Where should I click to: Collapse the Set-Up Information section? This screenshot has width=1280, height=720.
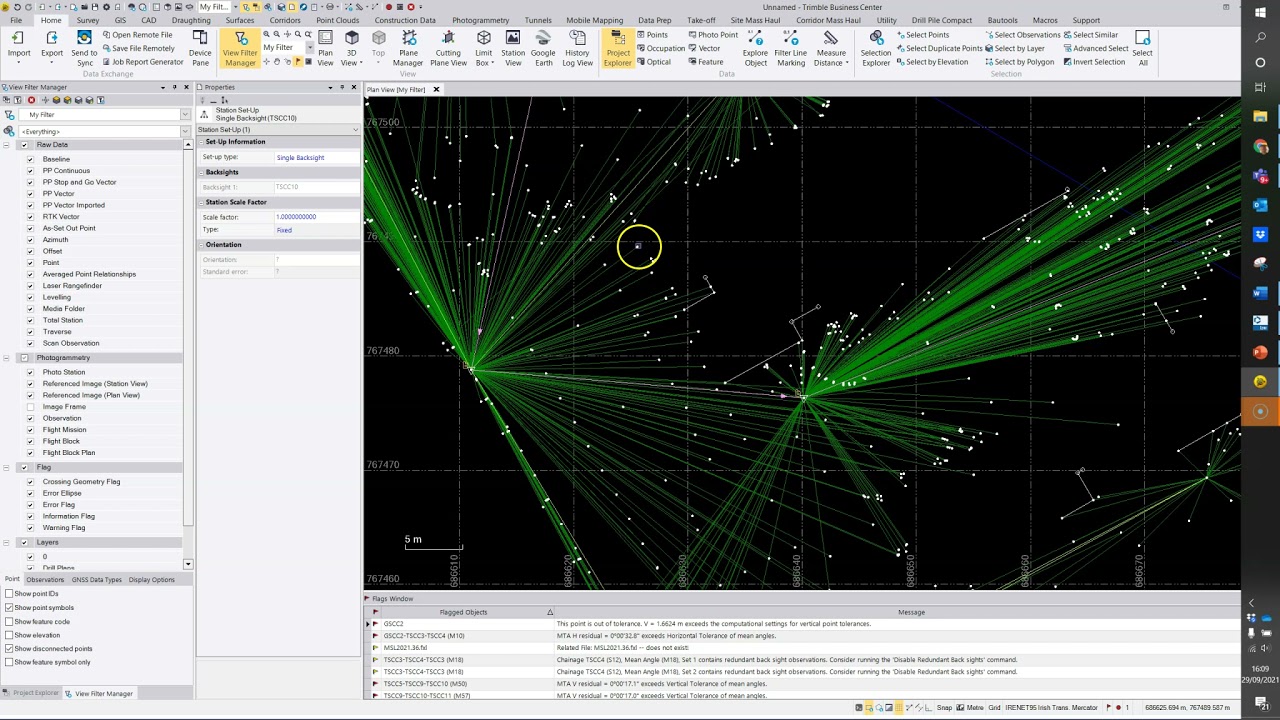click(x=201, y=142)
